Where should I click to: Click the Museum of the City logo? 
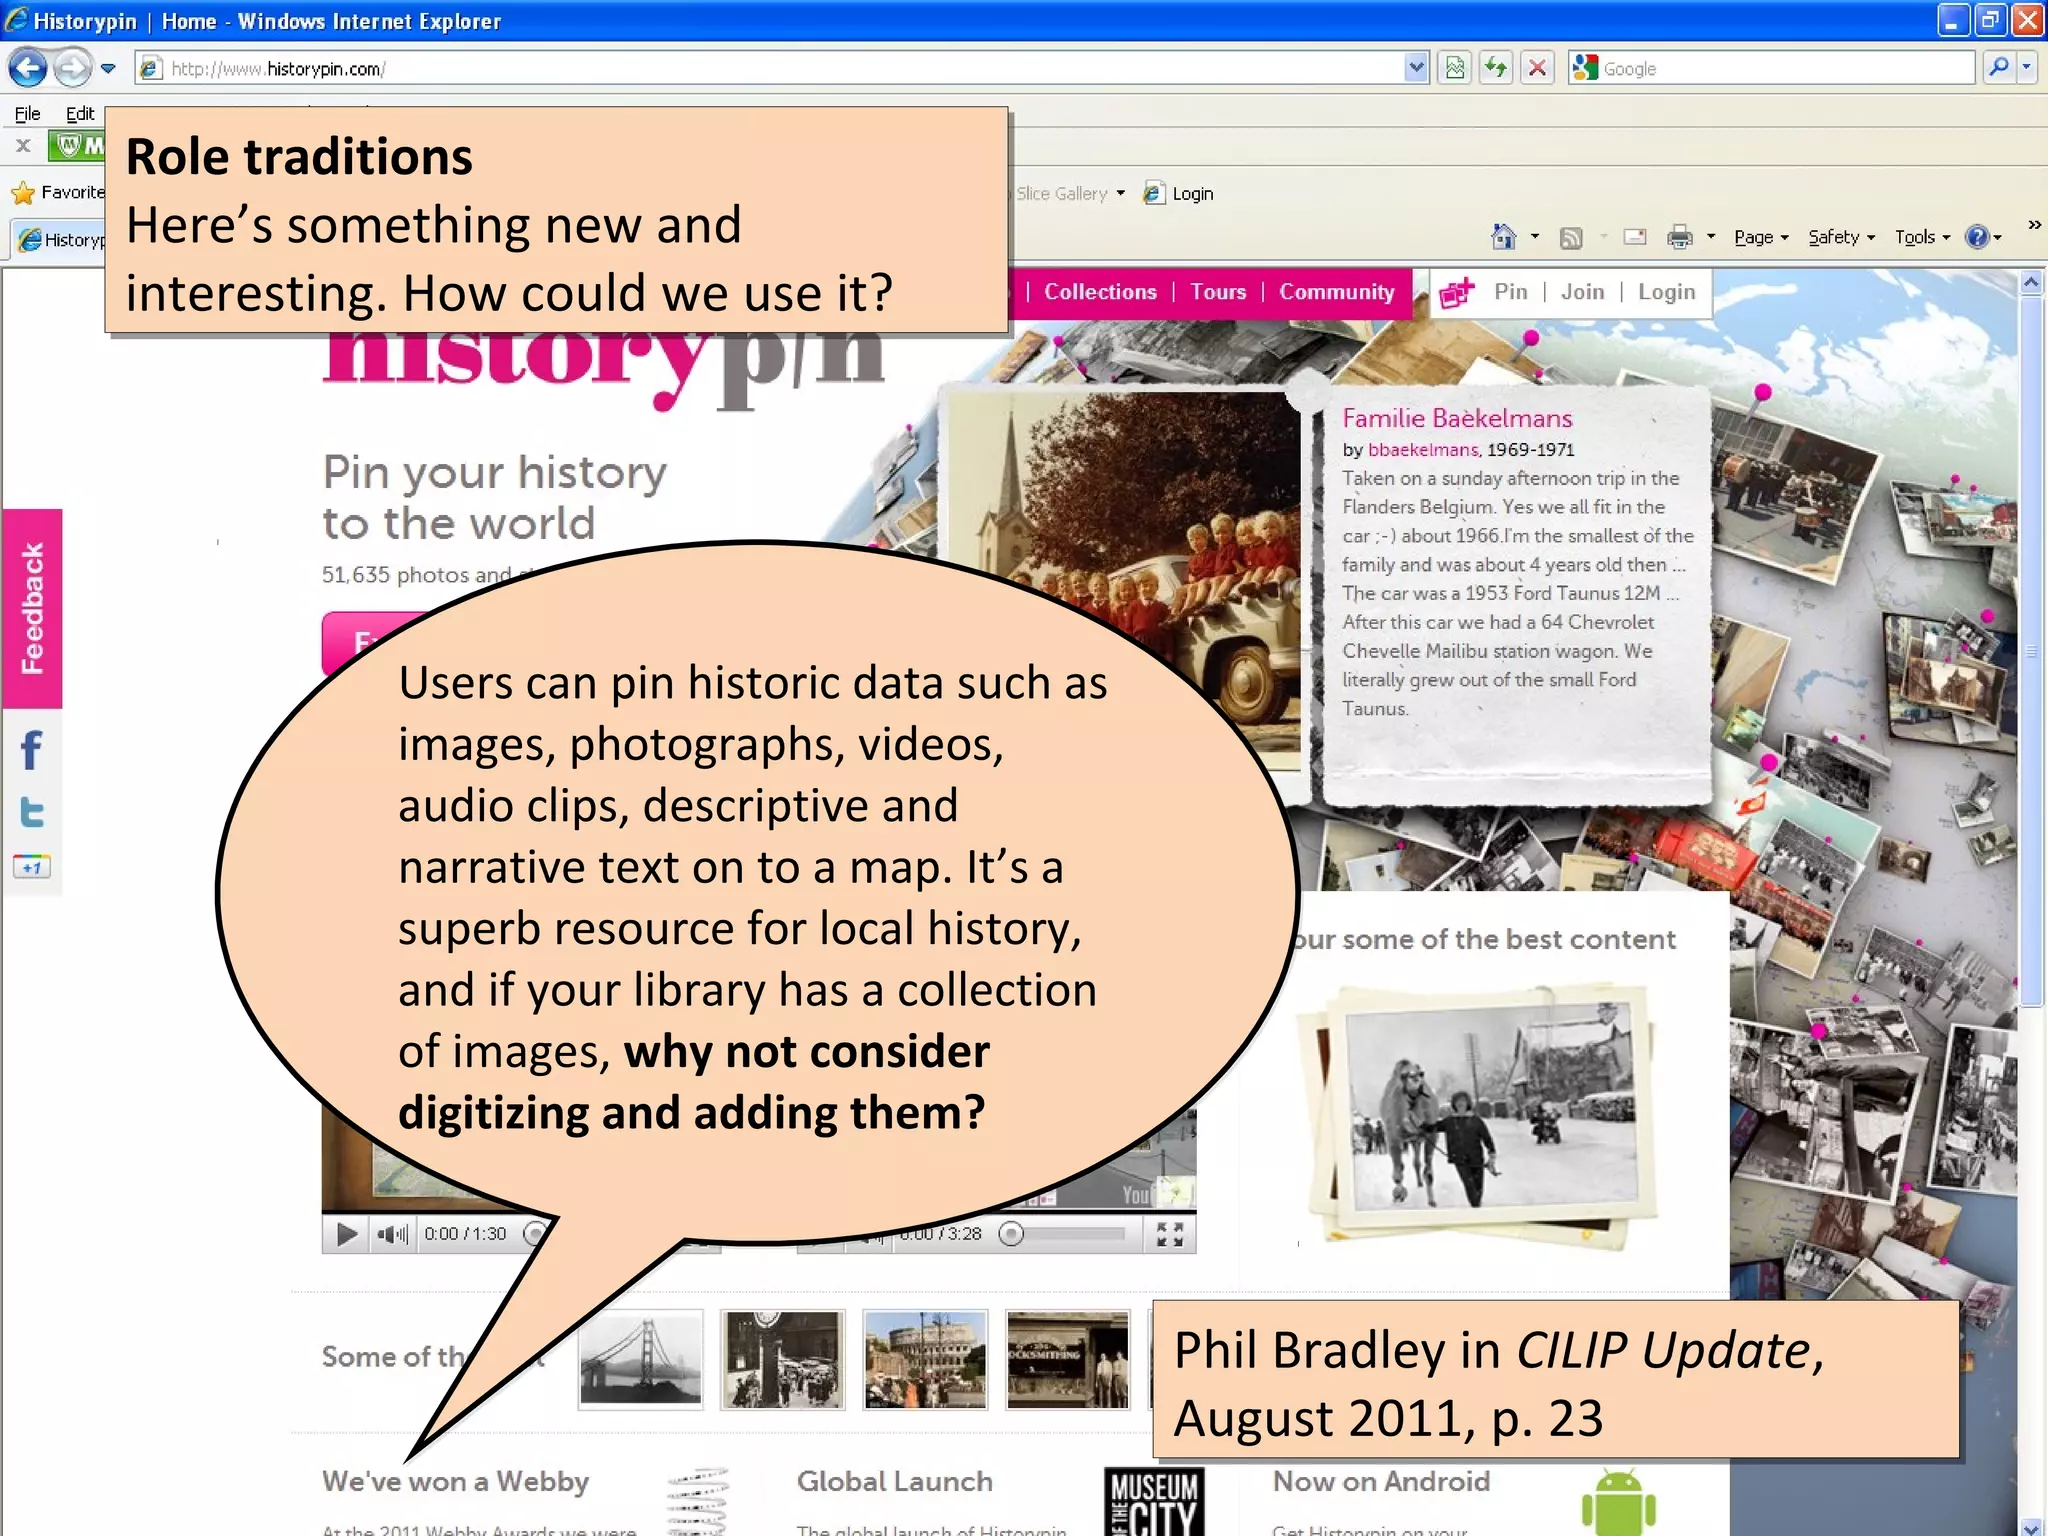pyautogui.click(x=1153, y=1501)
